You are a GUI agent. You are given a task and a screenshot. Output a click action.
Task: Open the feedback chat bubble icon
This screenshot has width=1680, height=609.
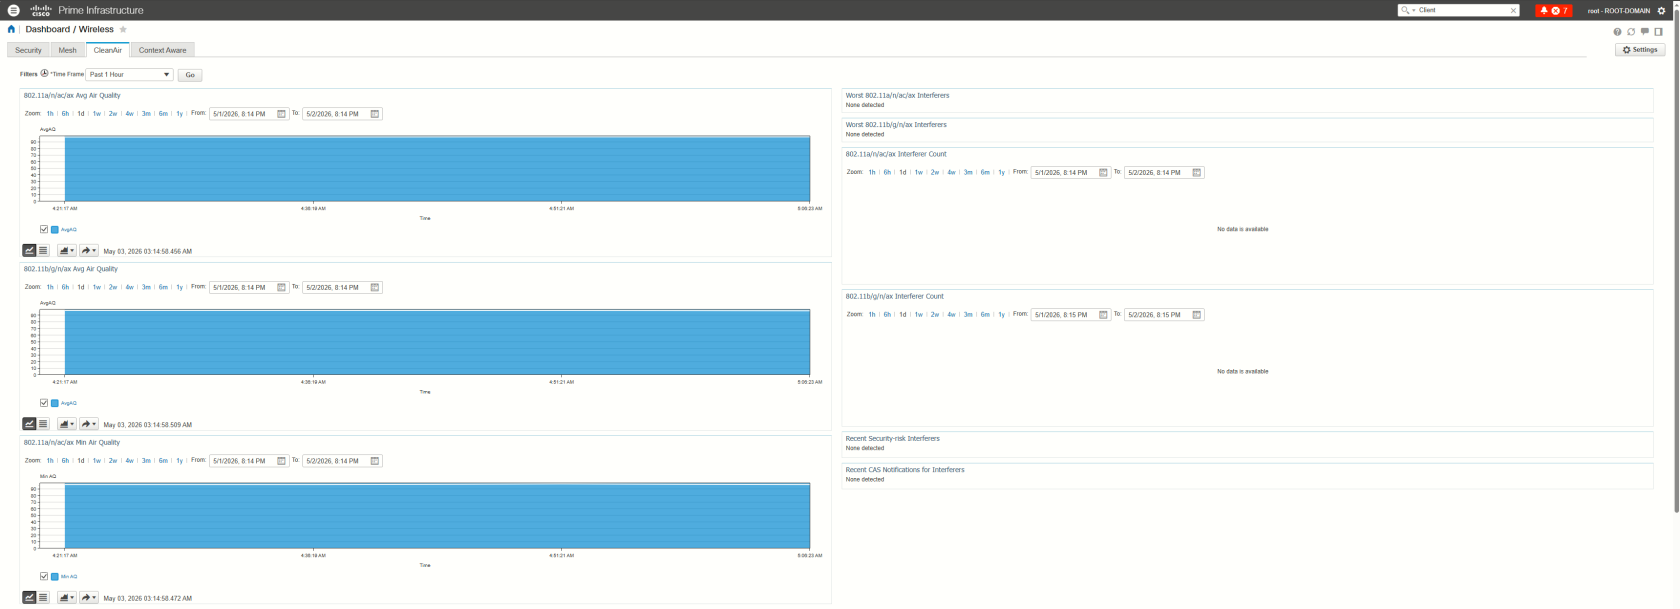point(1645,32)
